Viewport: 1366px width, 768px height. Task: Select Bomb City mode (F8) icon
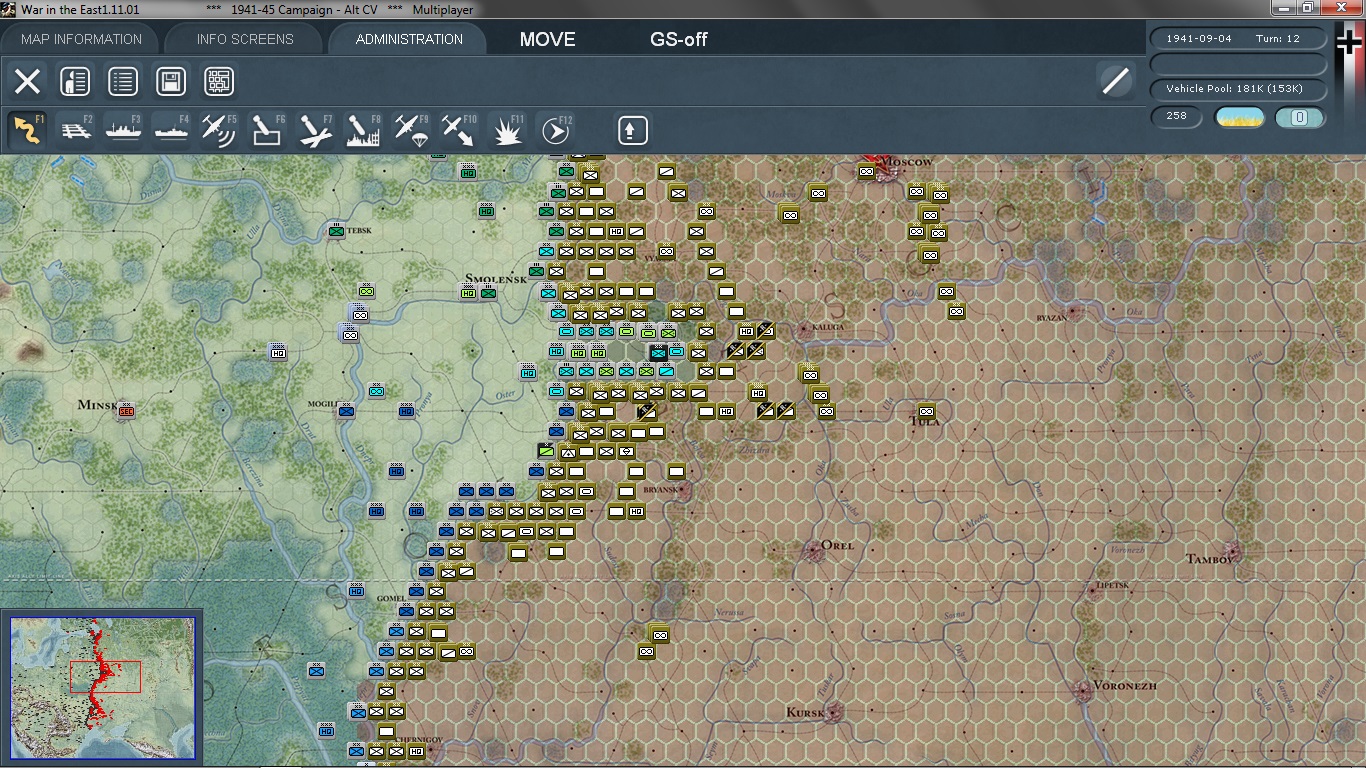pyautogui.click(x=363, y=131)
